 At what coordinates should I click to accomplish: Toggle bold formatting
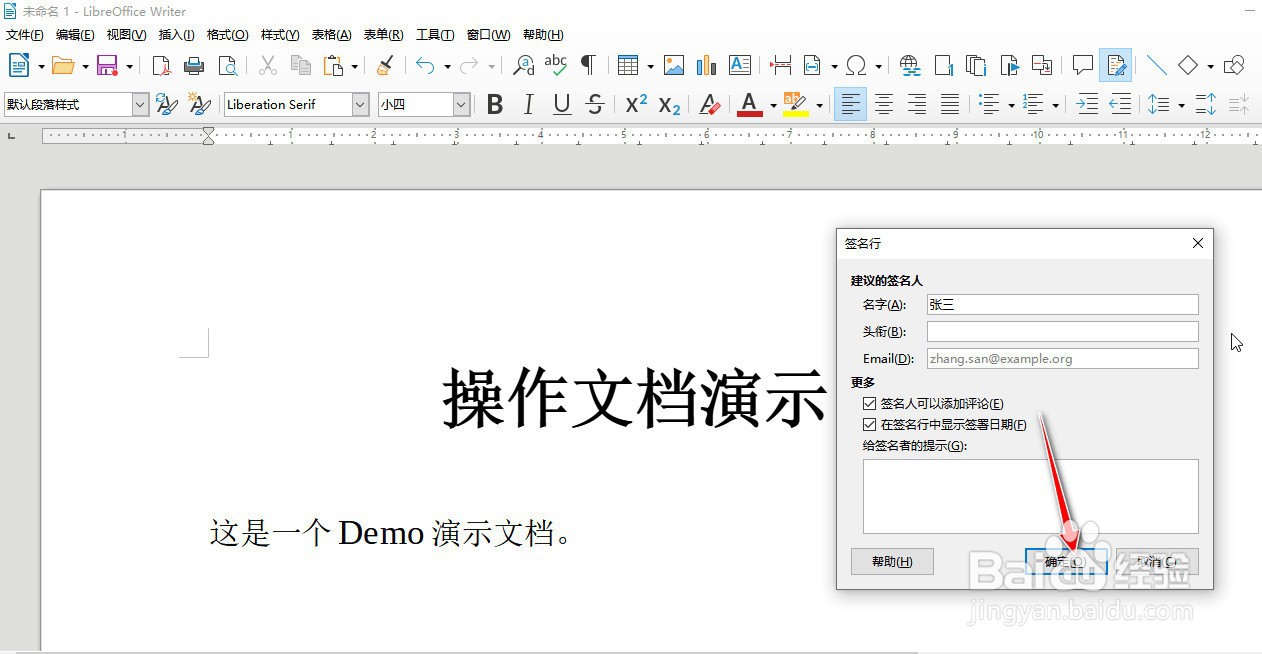(x=495, y=104)
